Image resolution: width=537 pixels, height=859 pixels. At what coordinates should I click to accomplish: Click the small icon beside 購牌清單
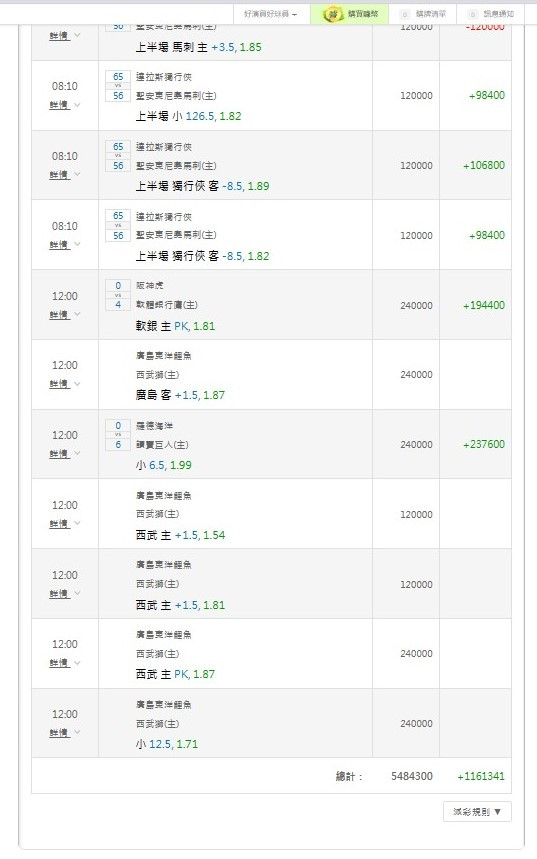pyautogui.click(x=405, y=14)
